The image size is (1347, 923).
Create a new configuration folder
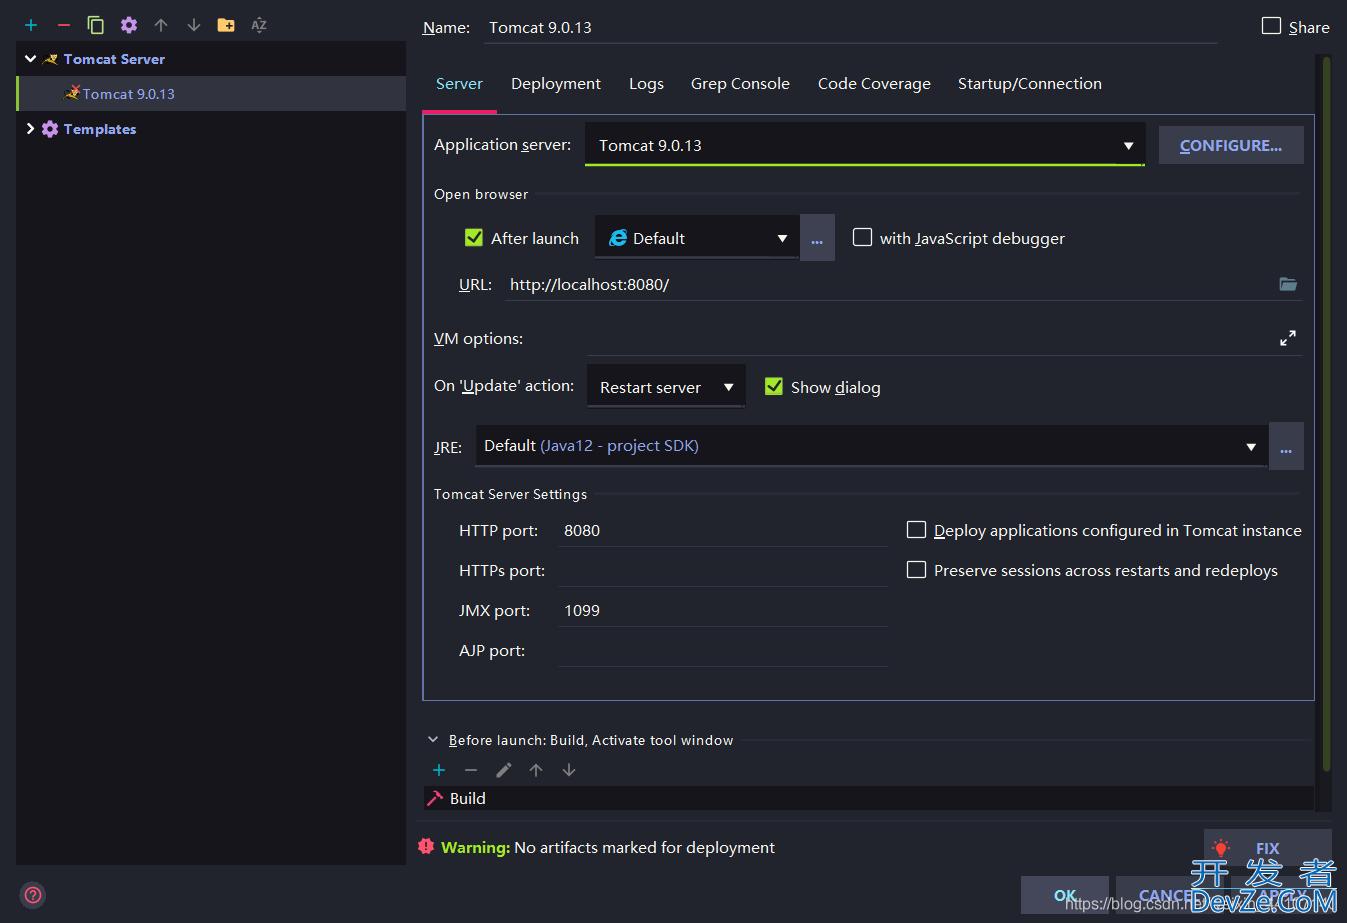(226, 25)
